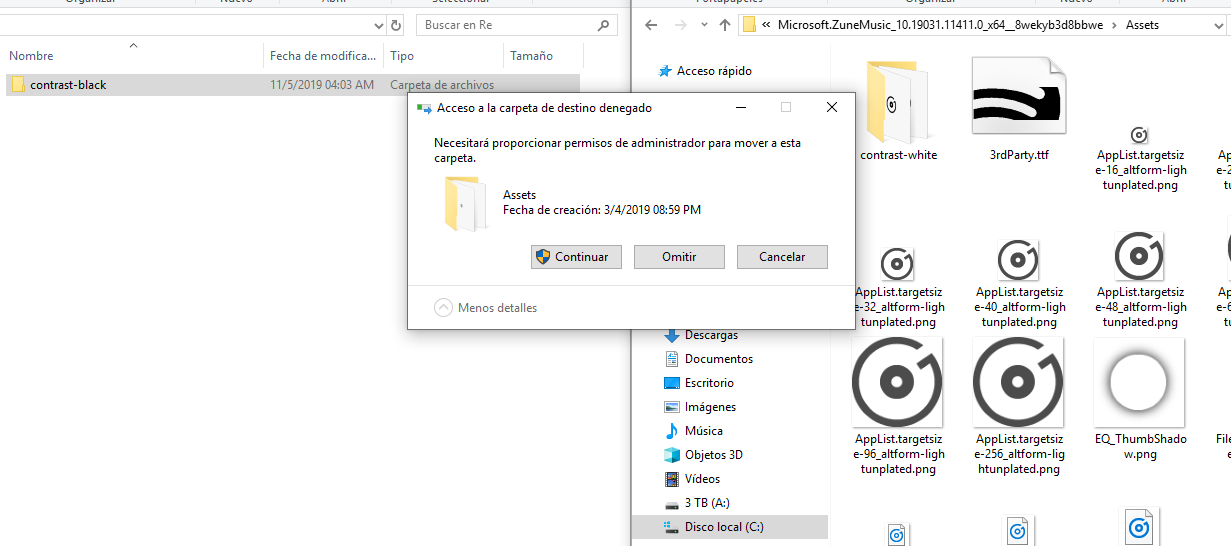Click the Vídeos film icon
Image resolution: width=1231 pixels, height=546 pixels.
[672, 479]
